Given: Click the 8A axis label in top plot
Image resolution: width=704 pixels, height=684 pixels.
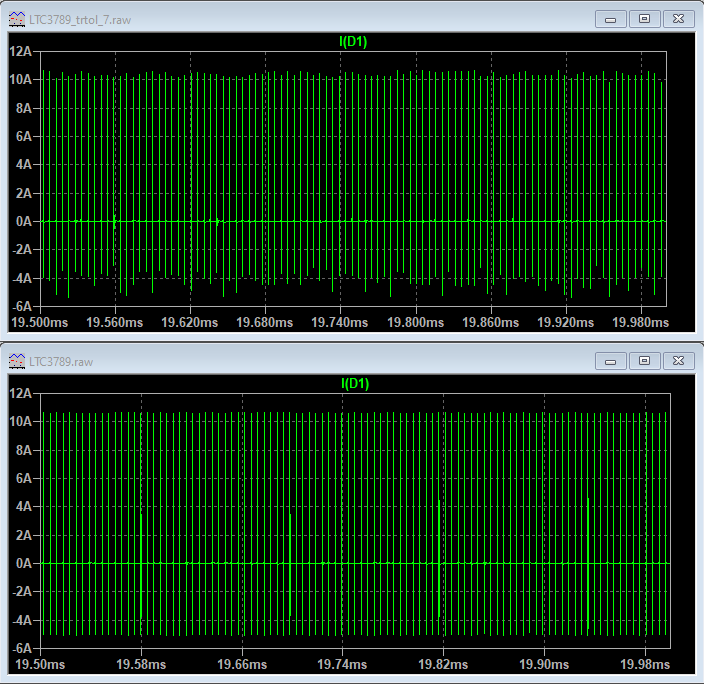Looking at the screenshot, I should pyautogui.click(x=24, y=108).
